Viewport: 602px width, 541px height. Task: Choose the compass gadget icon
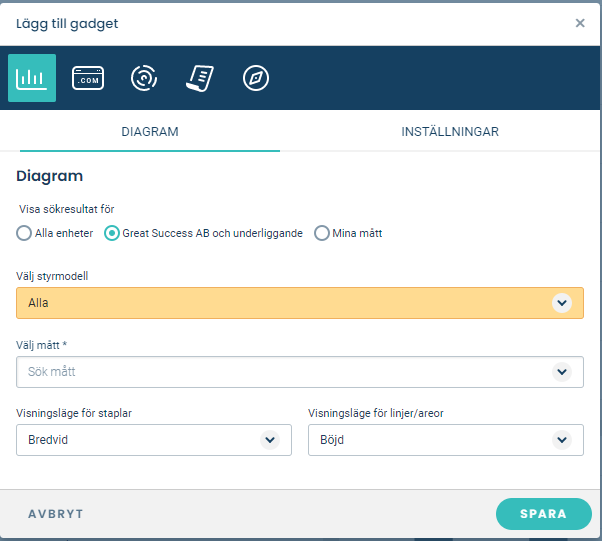pos(256,78)
